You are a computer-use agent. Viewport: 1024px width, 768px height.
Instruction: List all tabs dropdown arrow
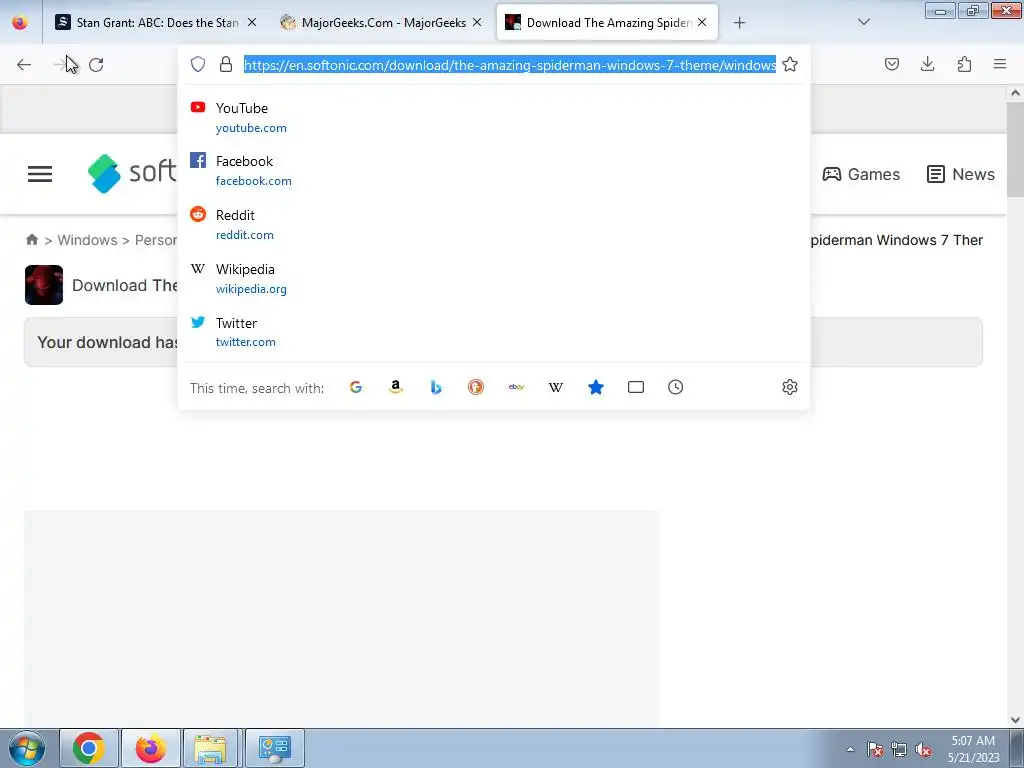(x=864, y=22)
